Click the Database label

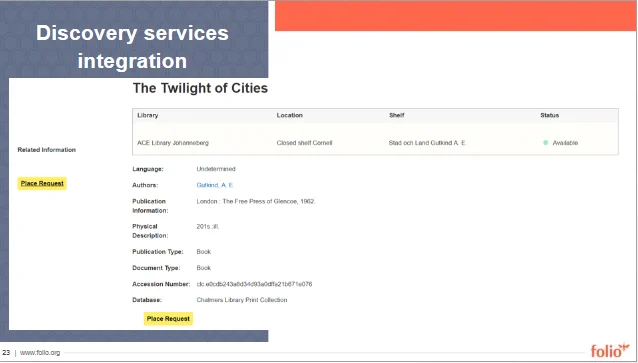point(147,300)
